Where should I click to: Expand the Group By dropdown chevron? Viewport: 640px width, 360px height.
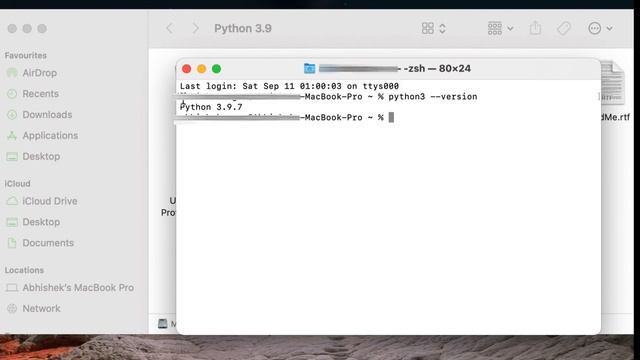pyautogui.click(x=510, y=29)
